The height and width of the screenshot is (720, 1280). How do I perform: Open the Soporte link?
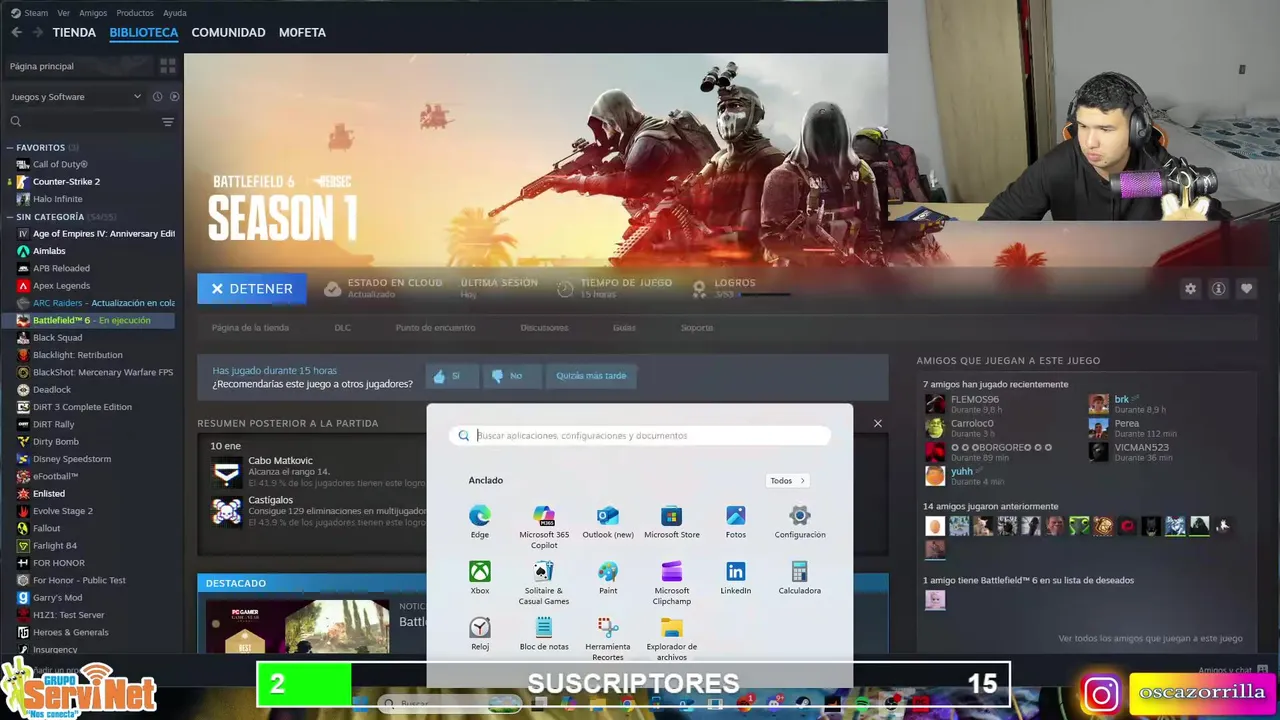point(697,328)
